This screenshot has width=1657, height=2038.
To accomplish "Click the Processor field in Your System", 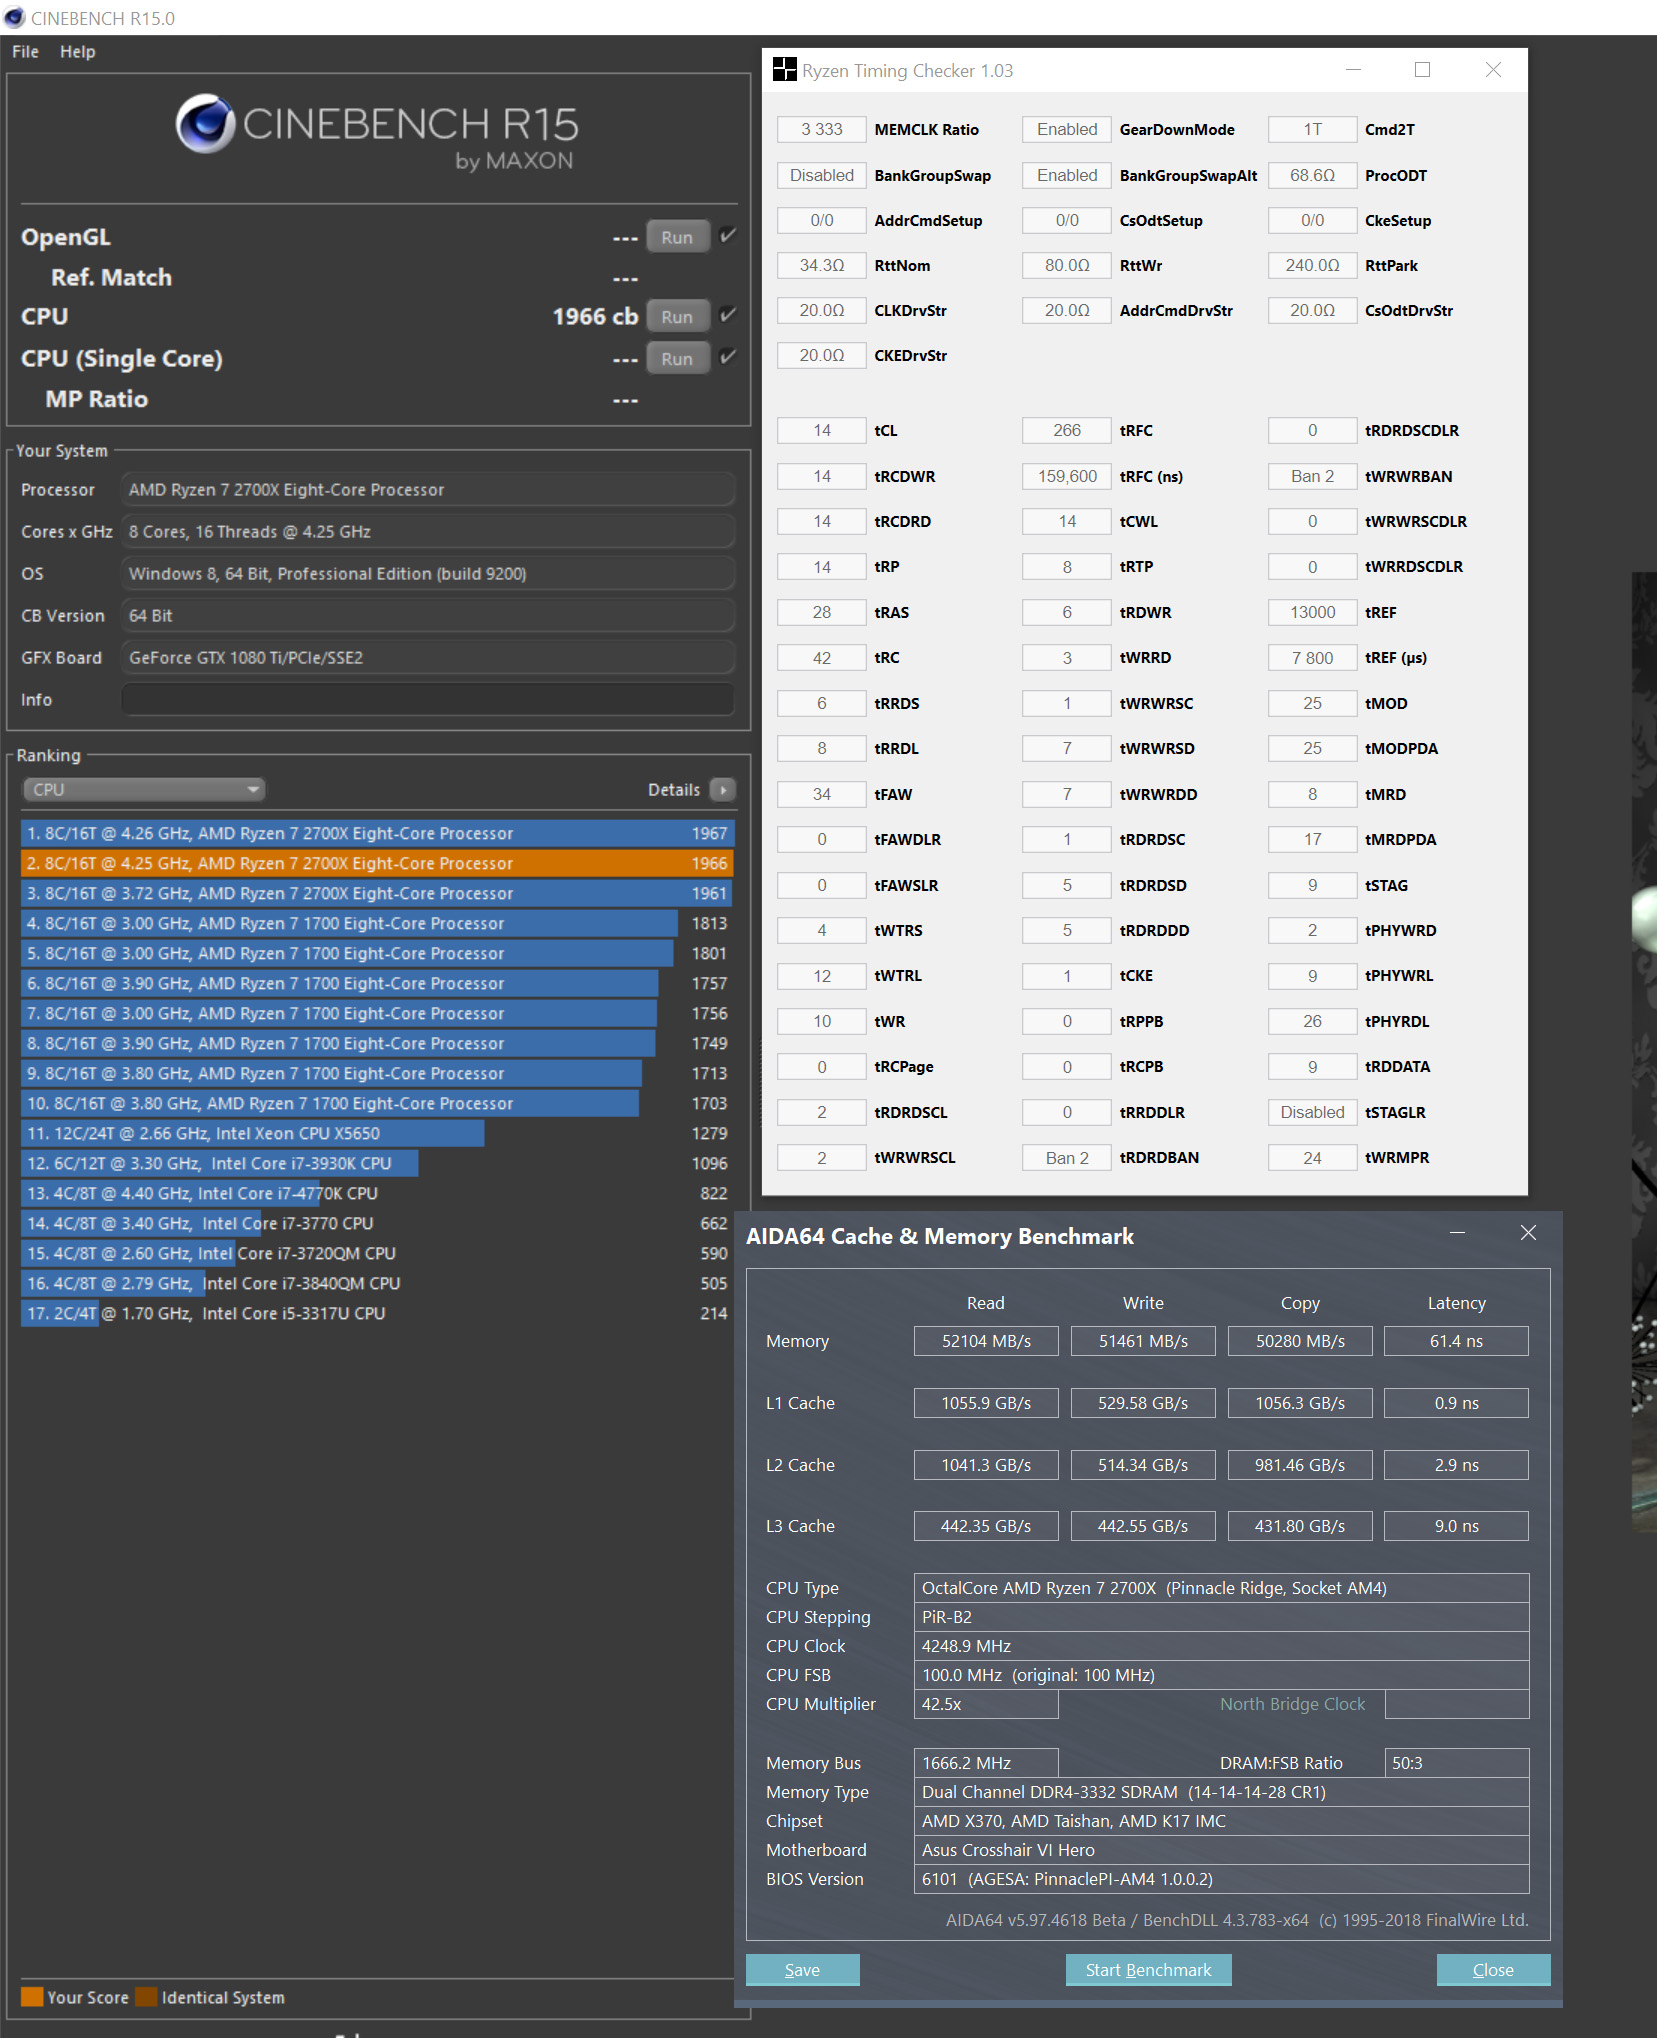I will (428, 490).
